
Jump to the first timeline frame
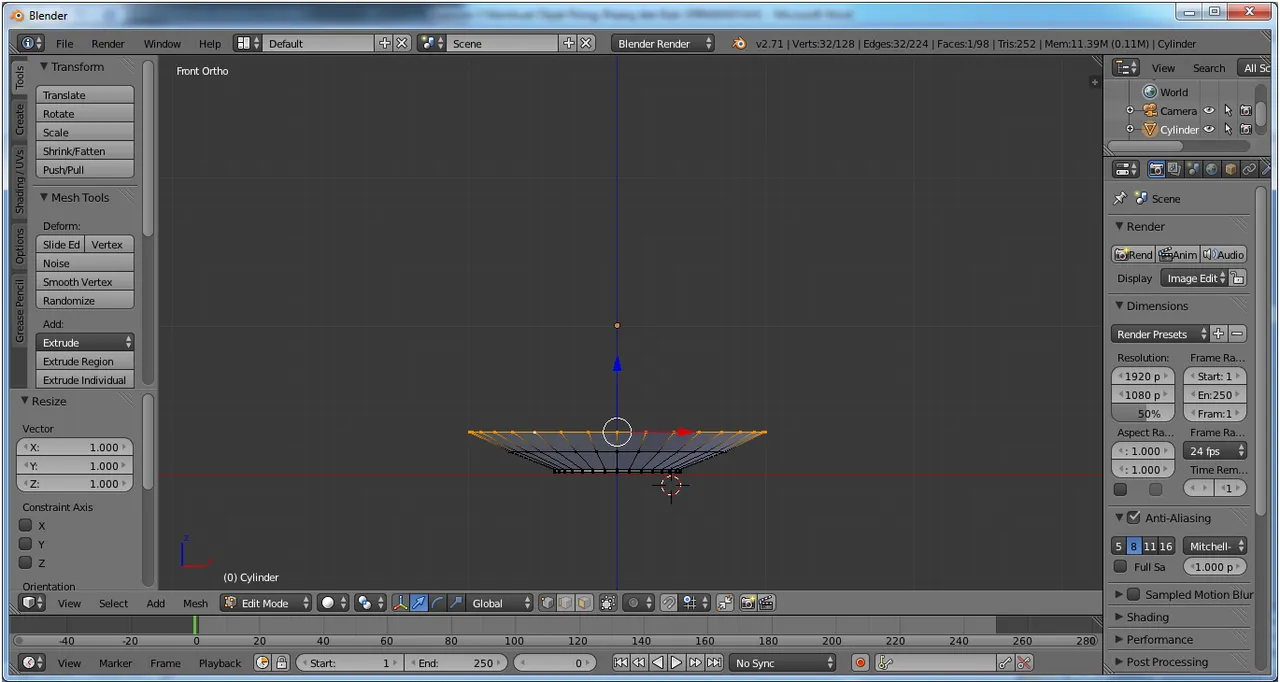coord(620,663)
